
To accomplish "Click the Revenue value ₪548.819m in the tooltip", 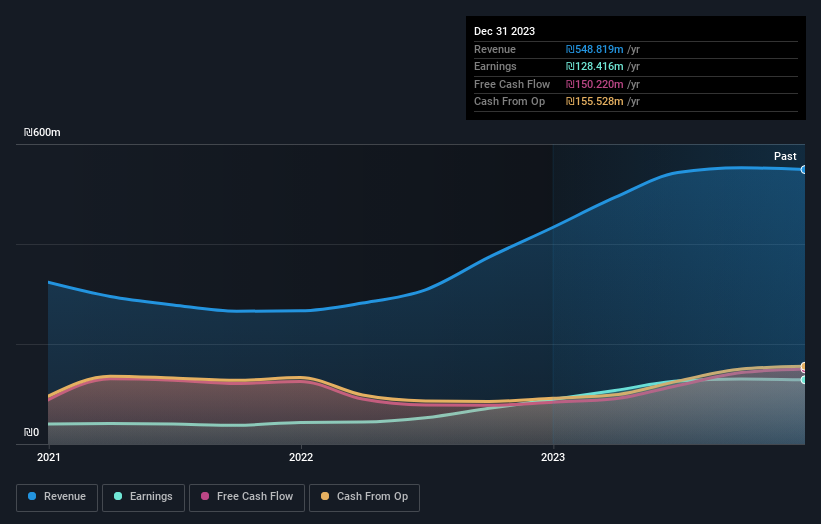I will coord(594,49).
